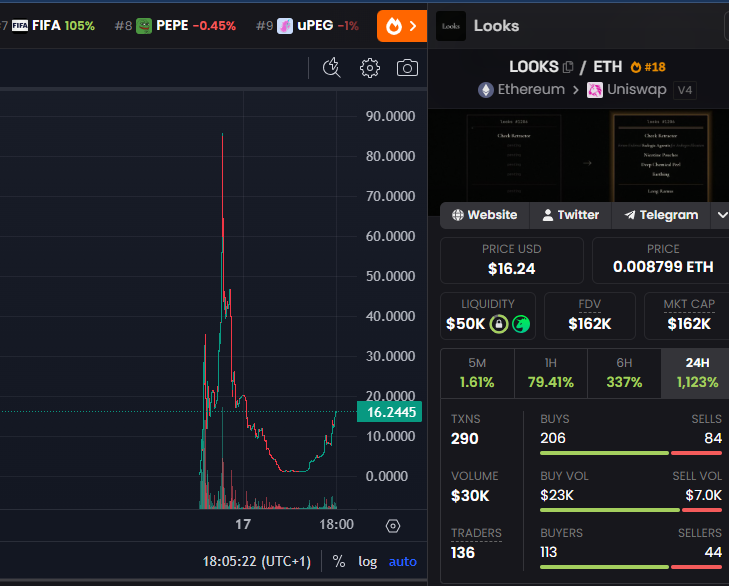Click the green liquidity badge icon
The height and width of the screenshot is (586, 729).
[x=521, y=324]
